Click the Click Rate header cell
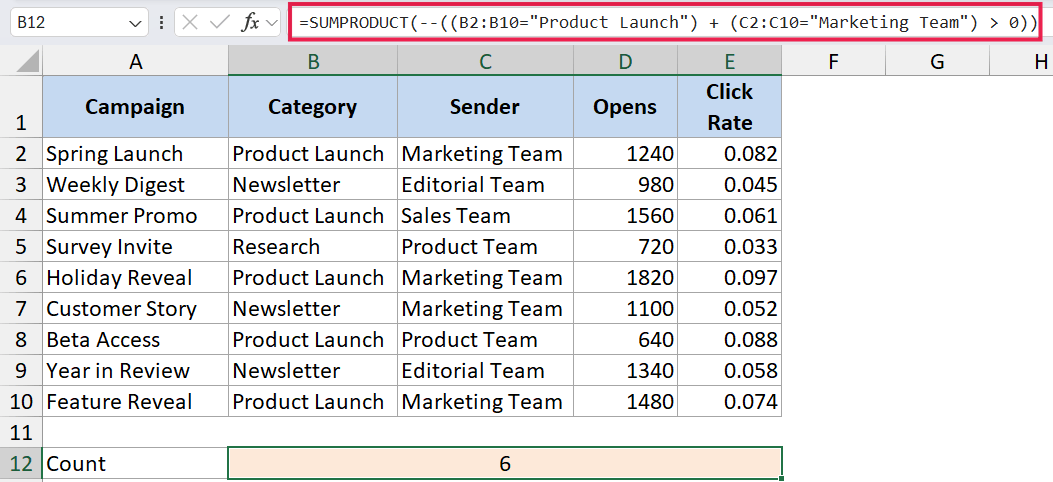Viewport: 1053px width, 482px height. 730,107
